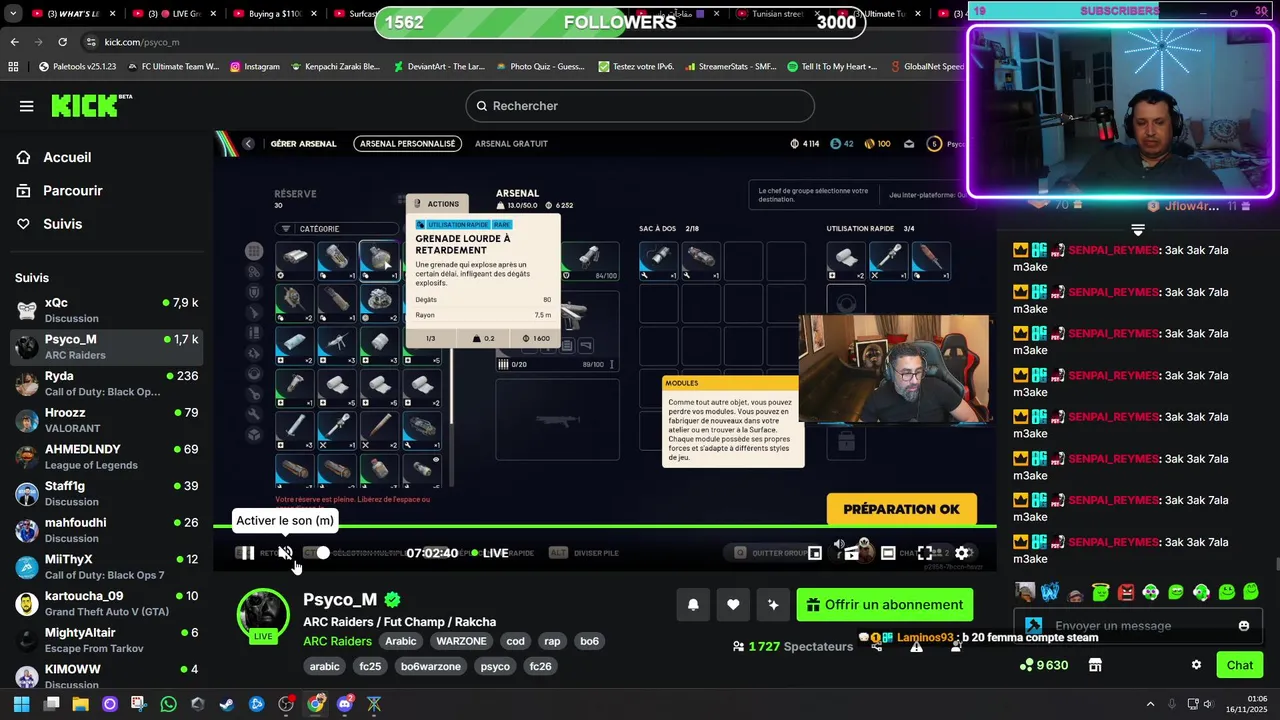Open the Windows Start menu
The image size is (1280, 720).
(21, 704)
